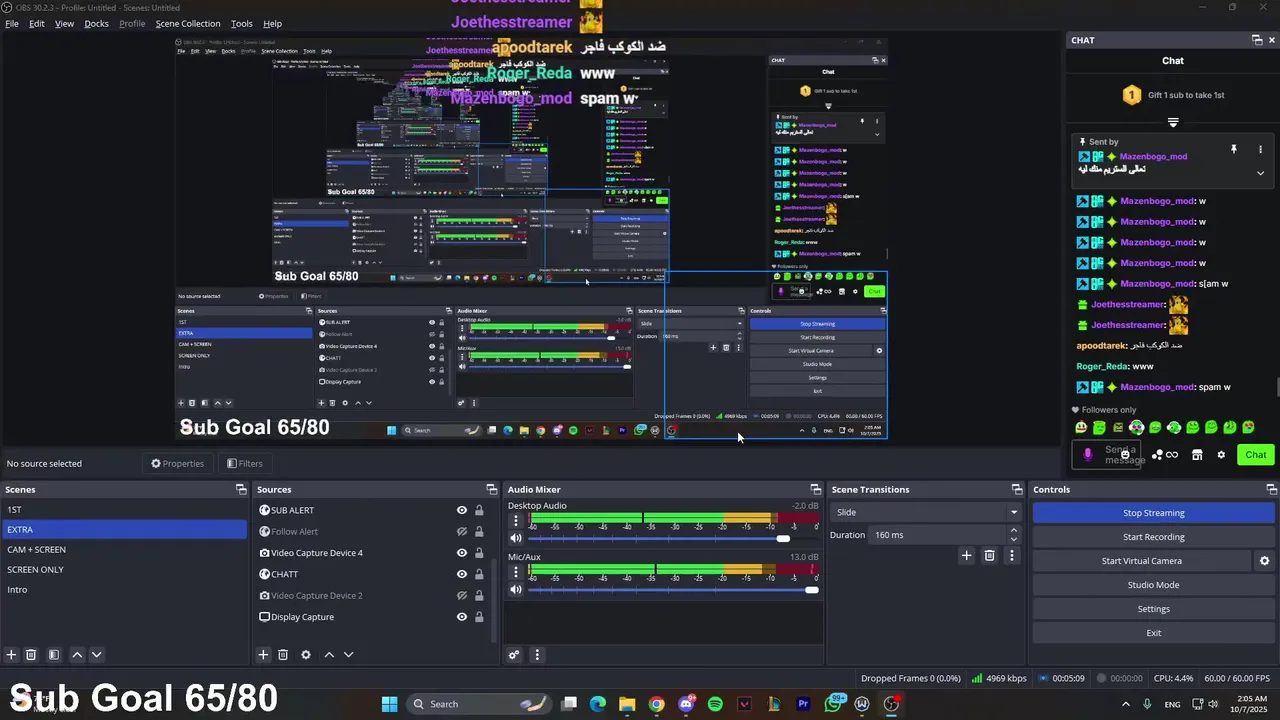Open transition properties three-dot icon
Viewport: 1280px width, 720px height.
coord(1011,555)
